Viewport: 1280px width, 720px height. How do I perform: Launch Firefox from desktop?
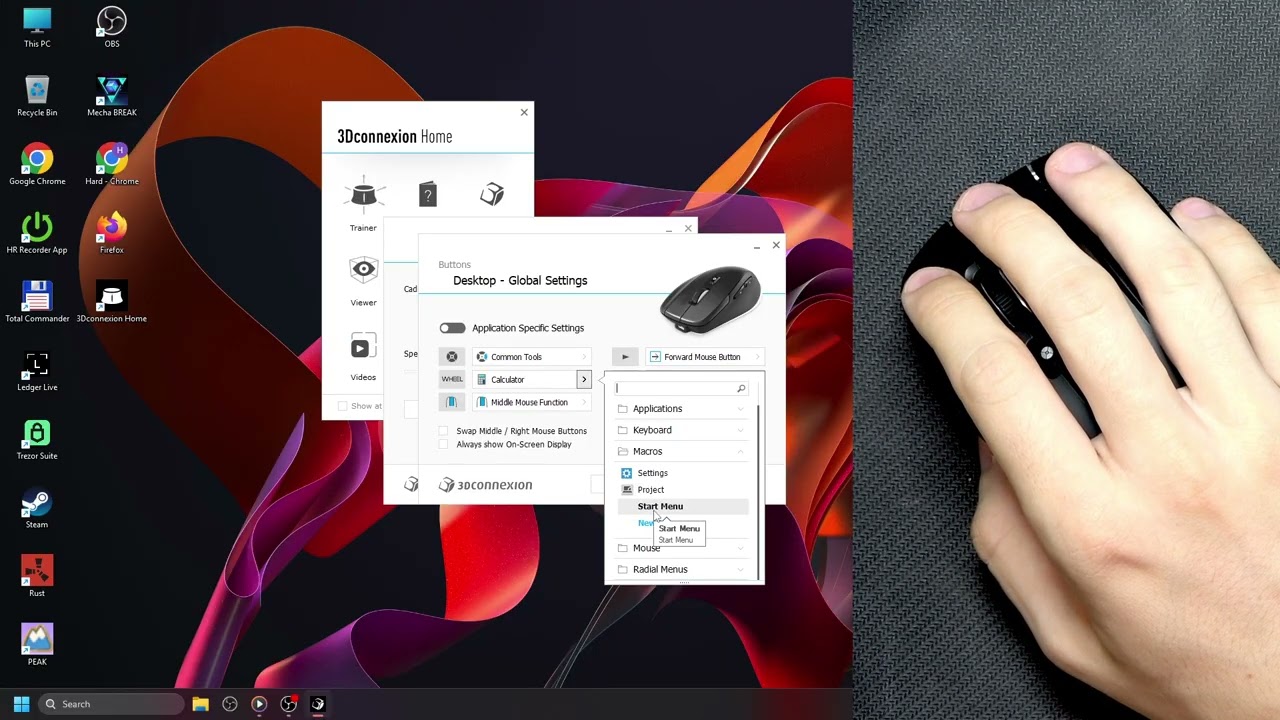[112, 233]
